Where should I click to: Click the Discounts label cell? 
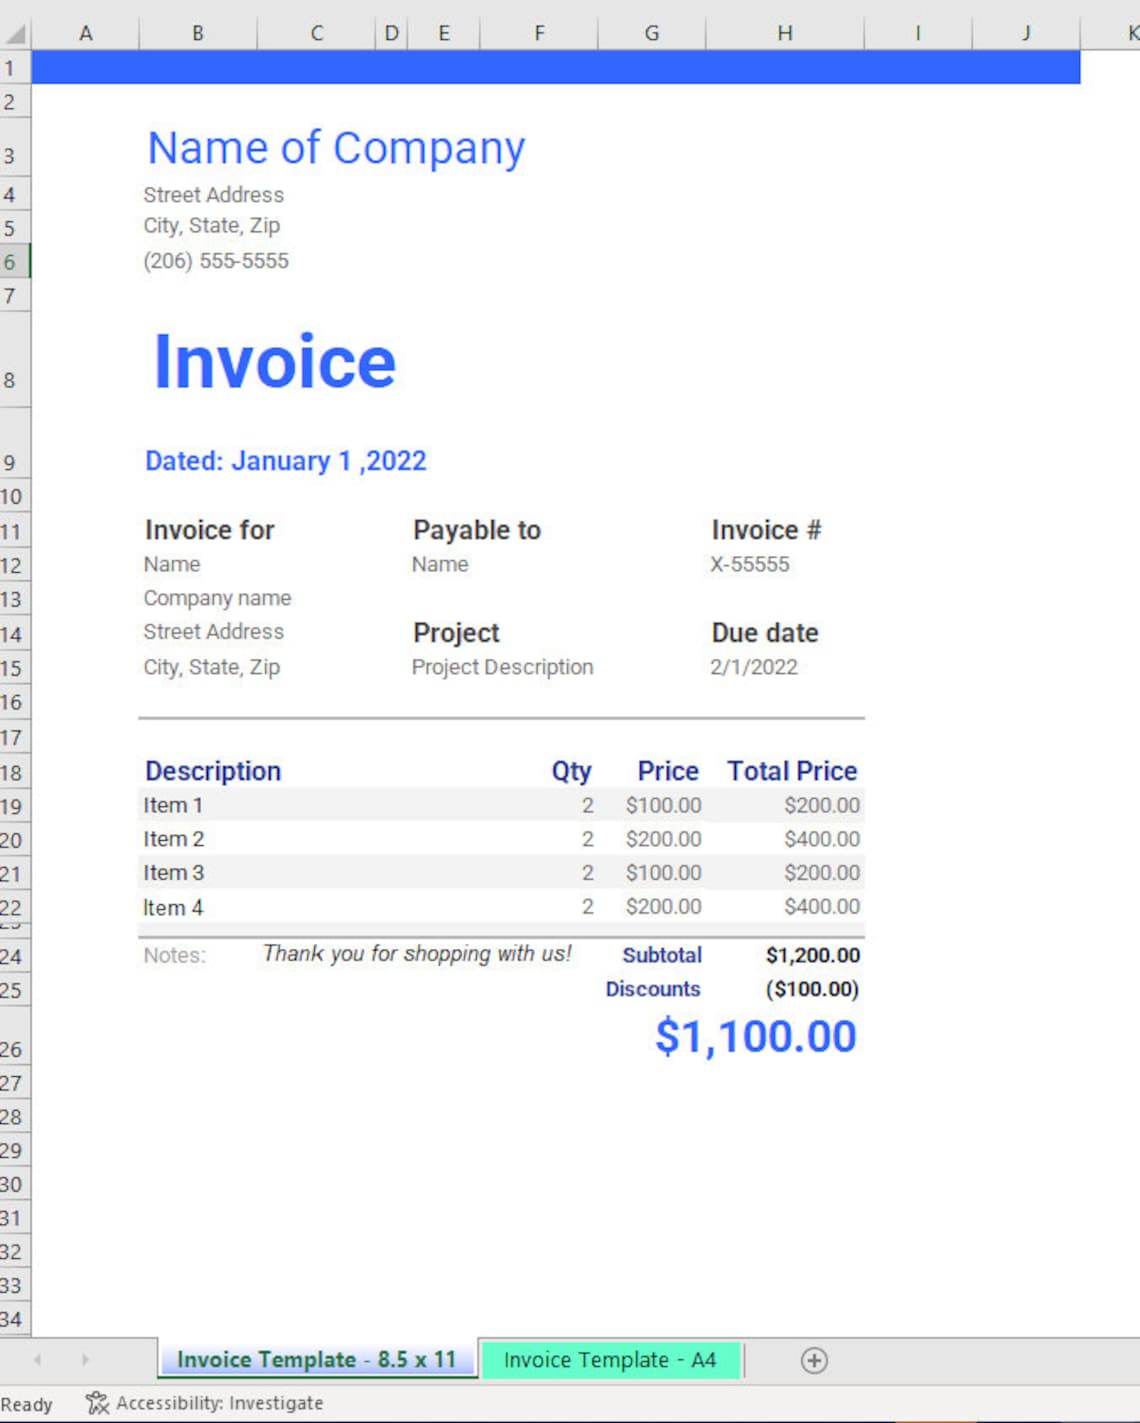pos(653,989)
